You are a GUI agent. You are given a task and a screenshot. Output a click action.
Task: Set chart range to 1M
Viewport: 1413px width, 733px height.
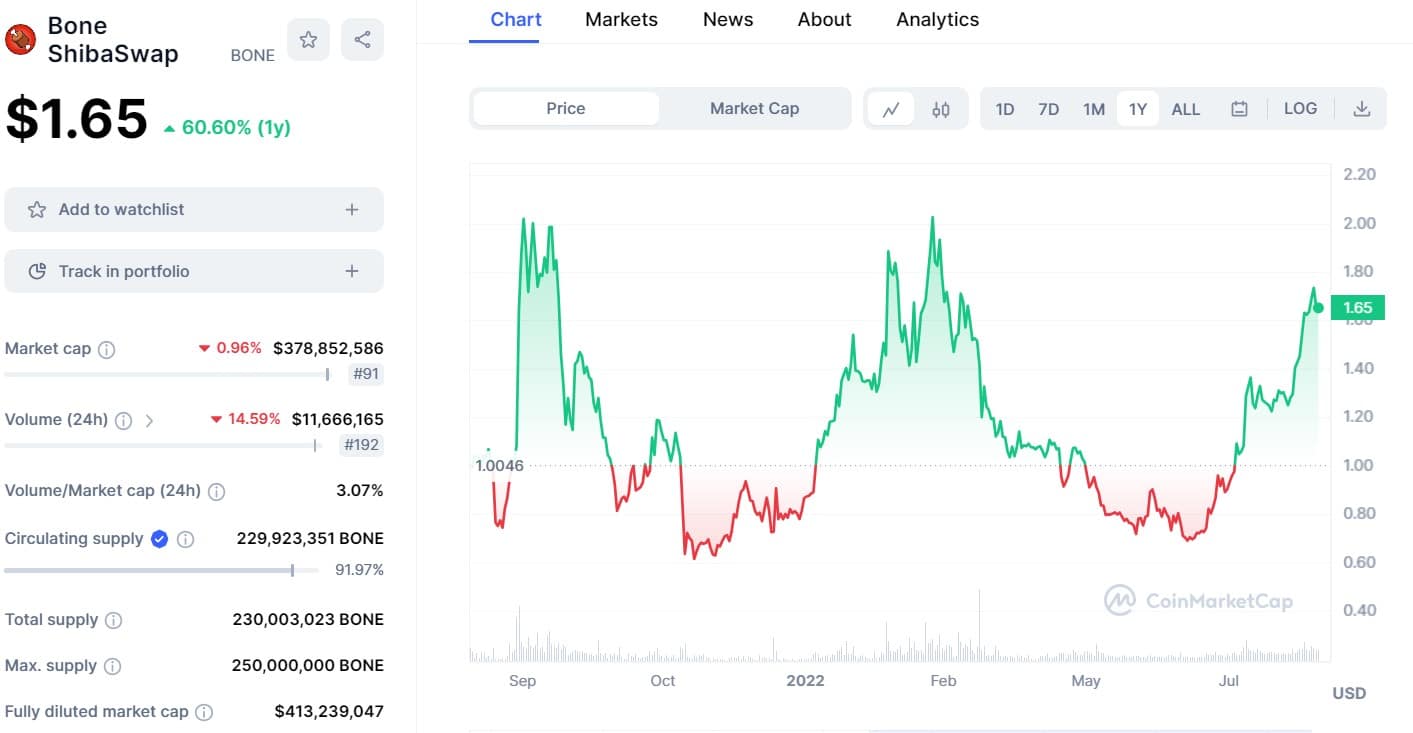[1093, 109]
